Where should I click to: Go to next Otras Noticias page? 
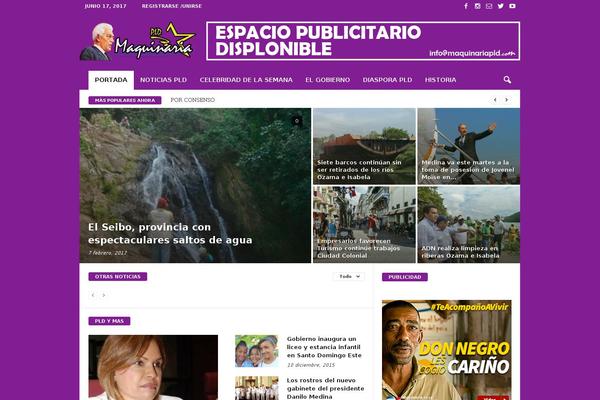click(x=104, y=295)
